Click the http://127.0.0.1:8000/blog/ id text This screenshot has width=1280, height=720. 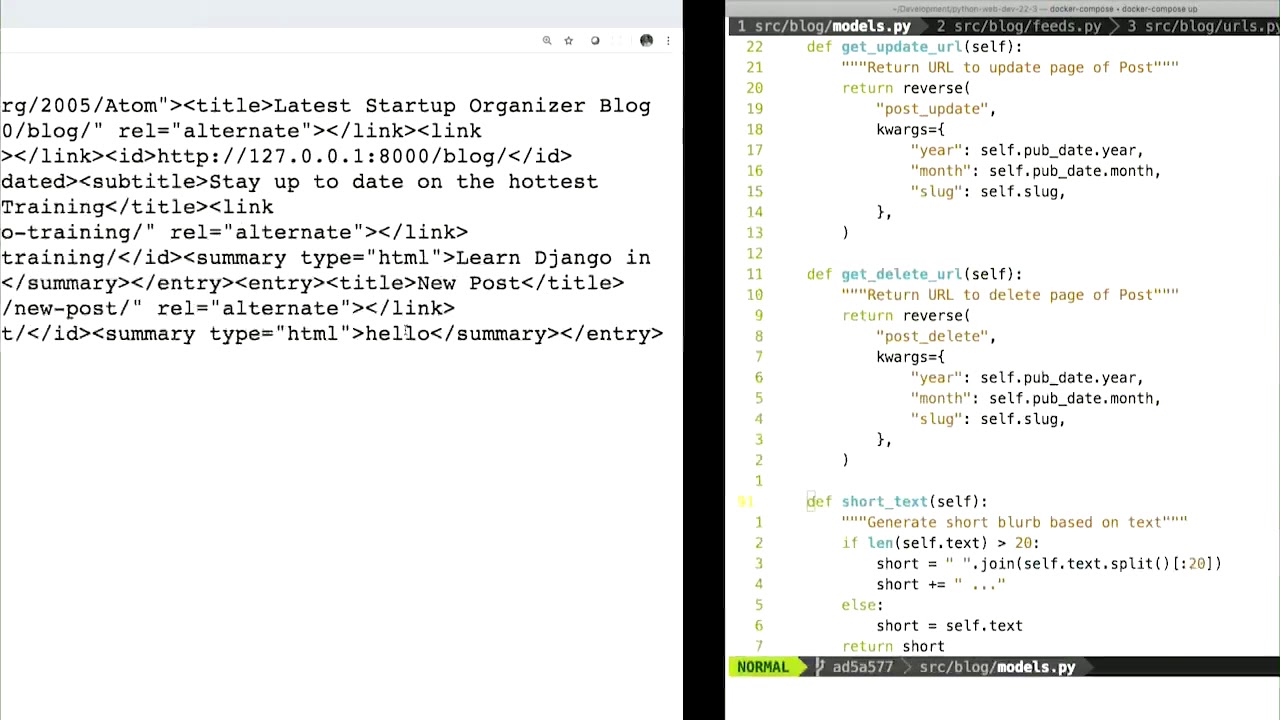click(332, 157)
